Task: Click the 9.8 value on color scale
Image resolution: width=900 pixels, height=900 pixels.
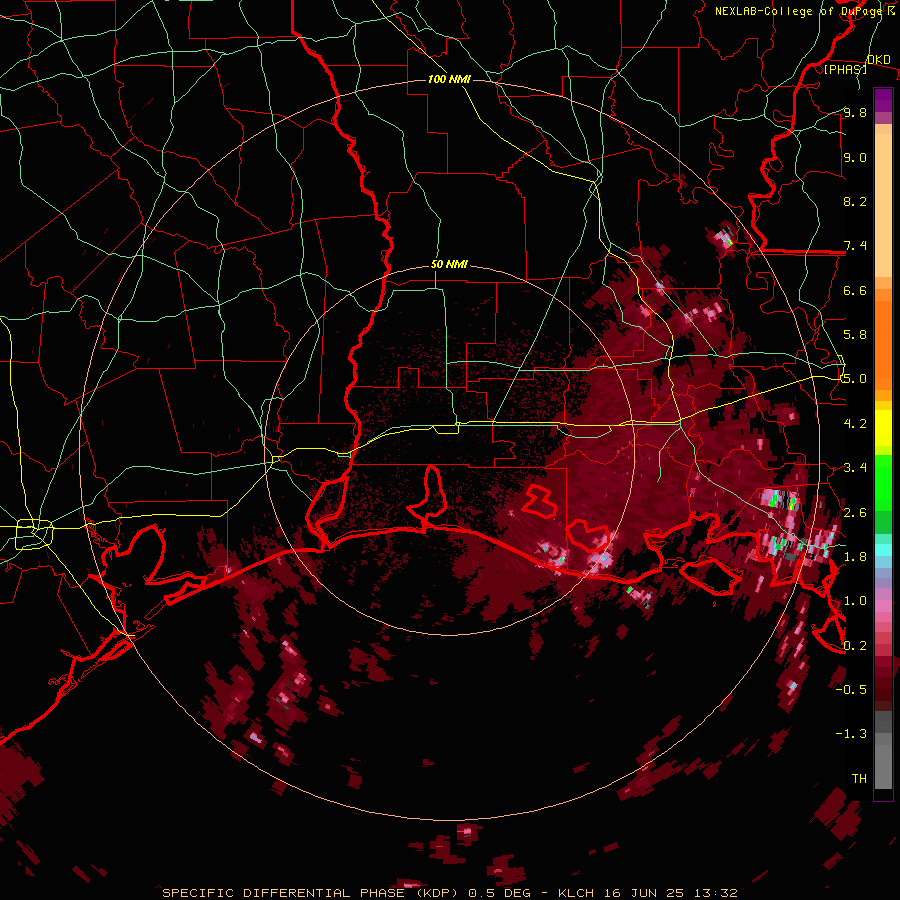Action: (855, 112)
